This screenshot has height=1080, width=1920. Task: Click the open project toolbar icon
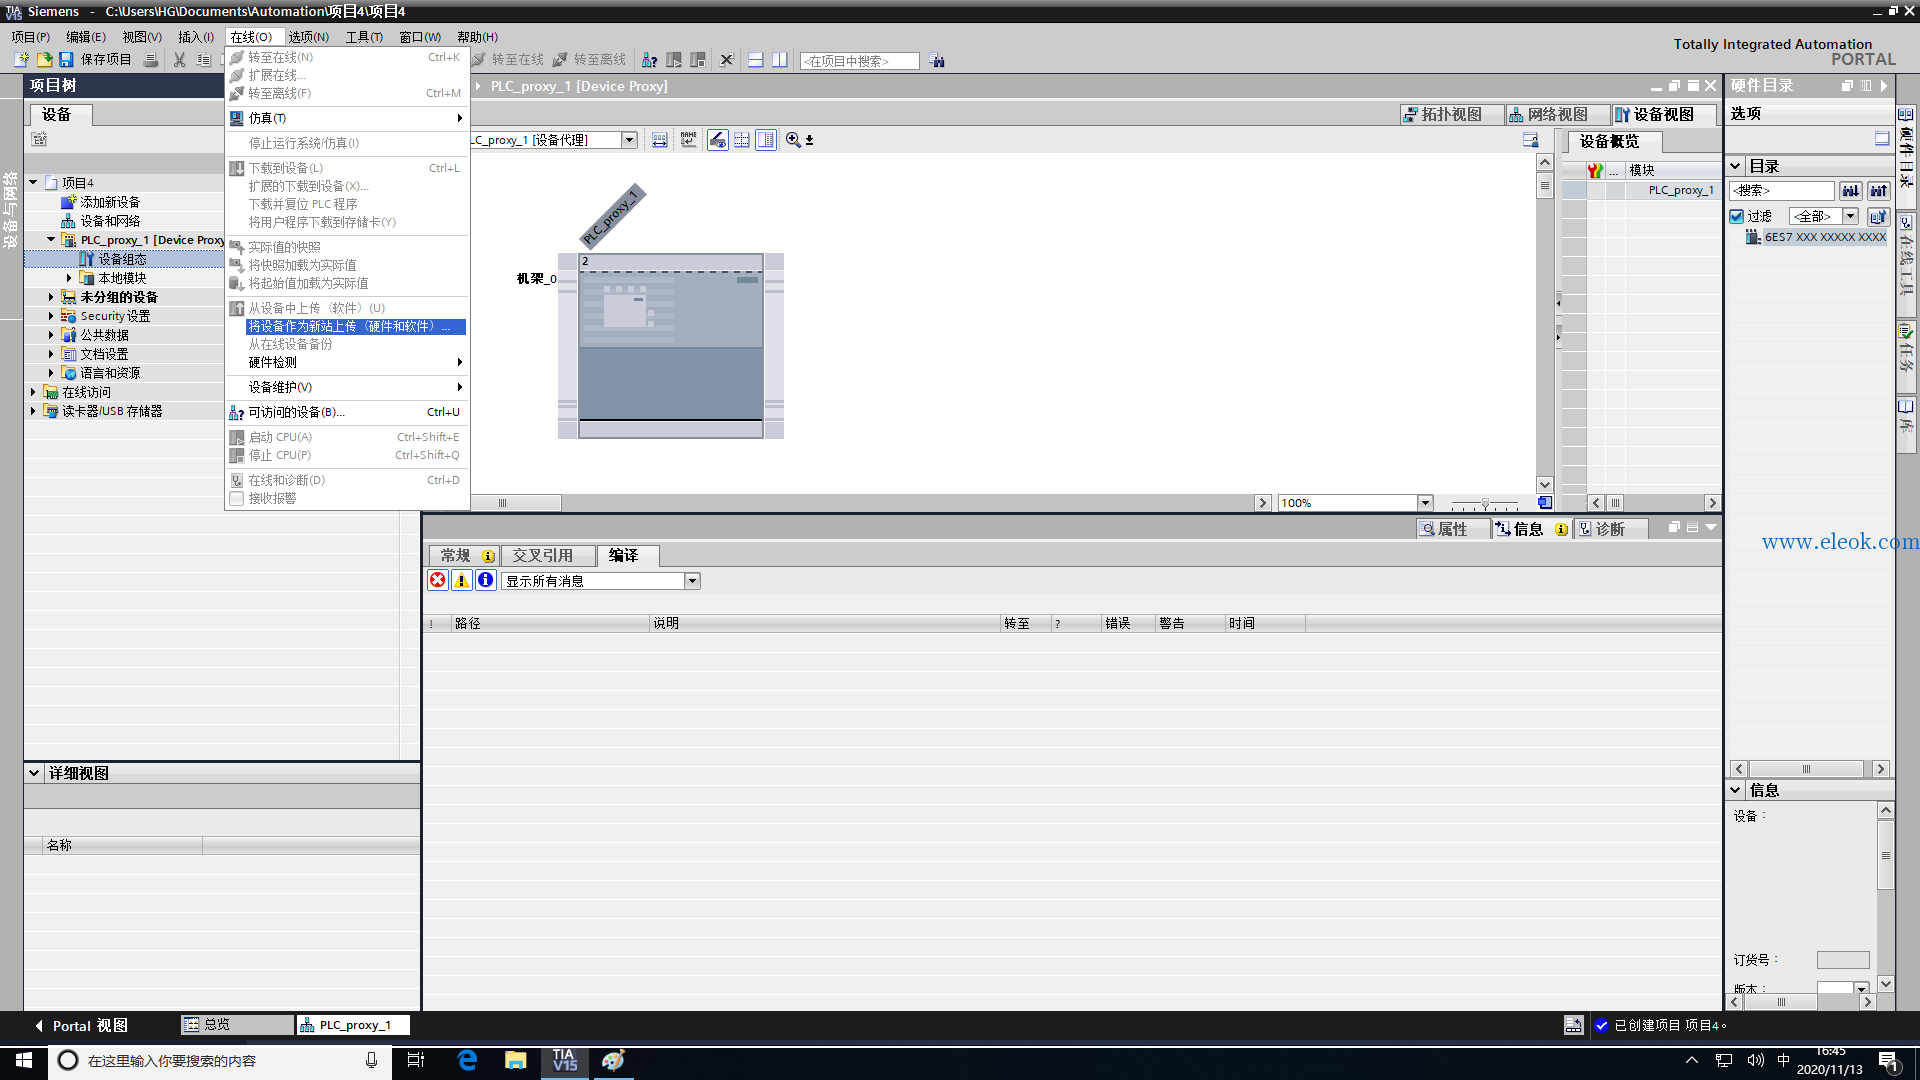pos(44,60)
